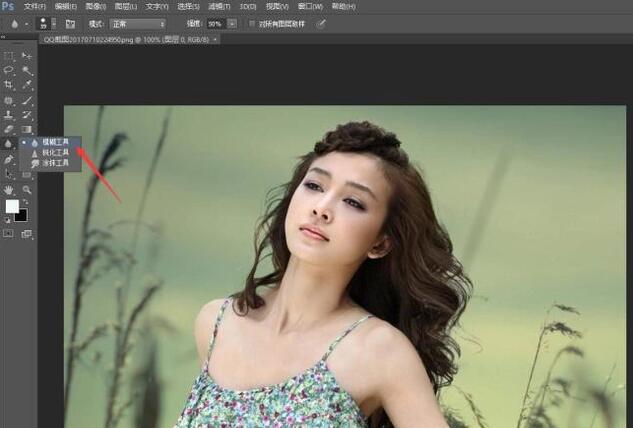Image resolution: width=633 pixels, height=428 pixels.
Task: Choose 涂抹工具 in the tool flyout
Action: (x=51, y=163)
